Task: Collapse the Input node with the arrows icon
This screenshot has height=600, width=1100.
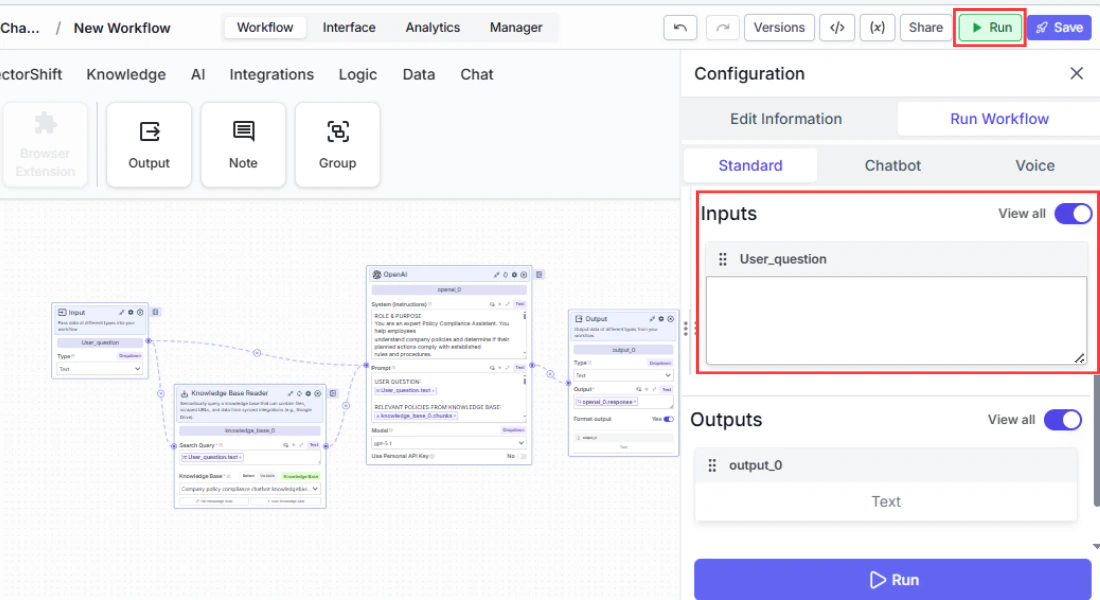Action: (121, 312)
